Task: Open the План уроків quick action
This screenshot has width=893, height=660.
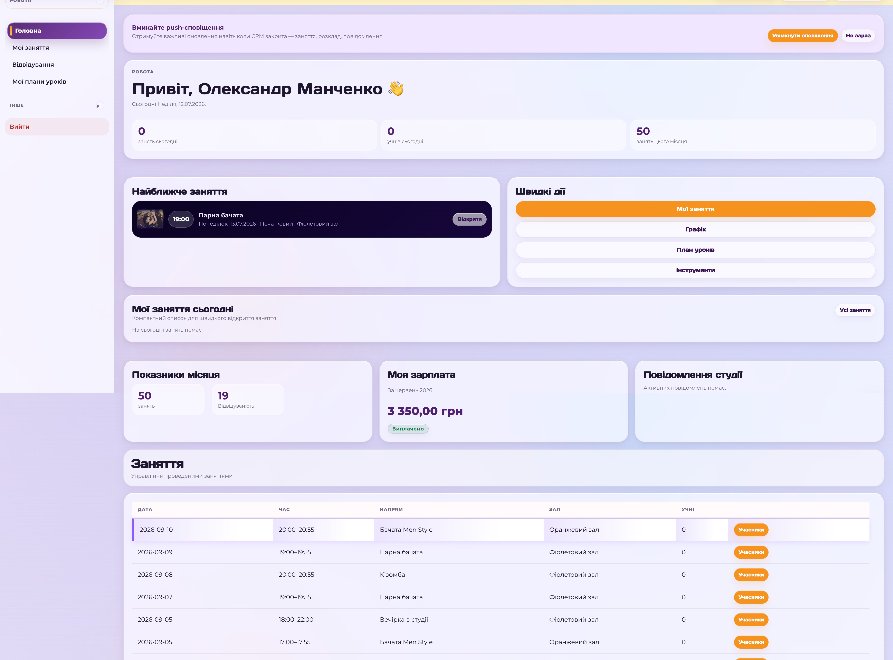Action: pos(695,250)
